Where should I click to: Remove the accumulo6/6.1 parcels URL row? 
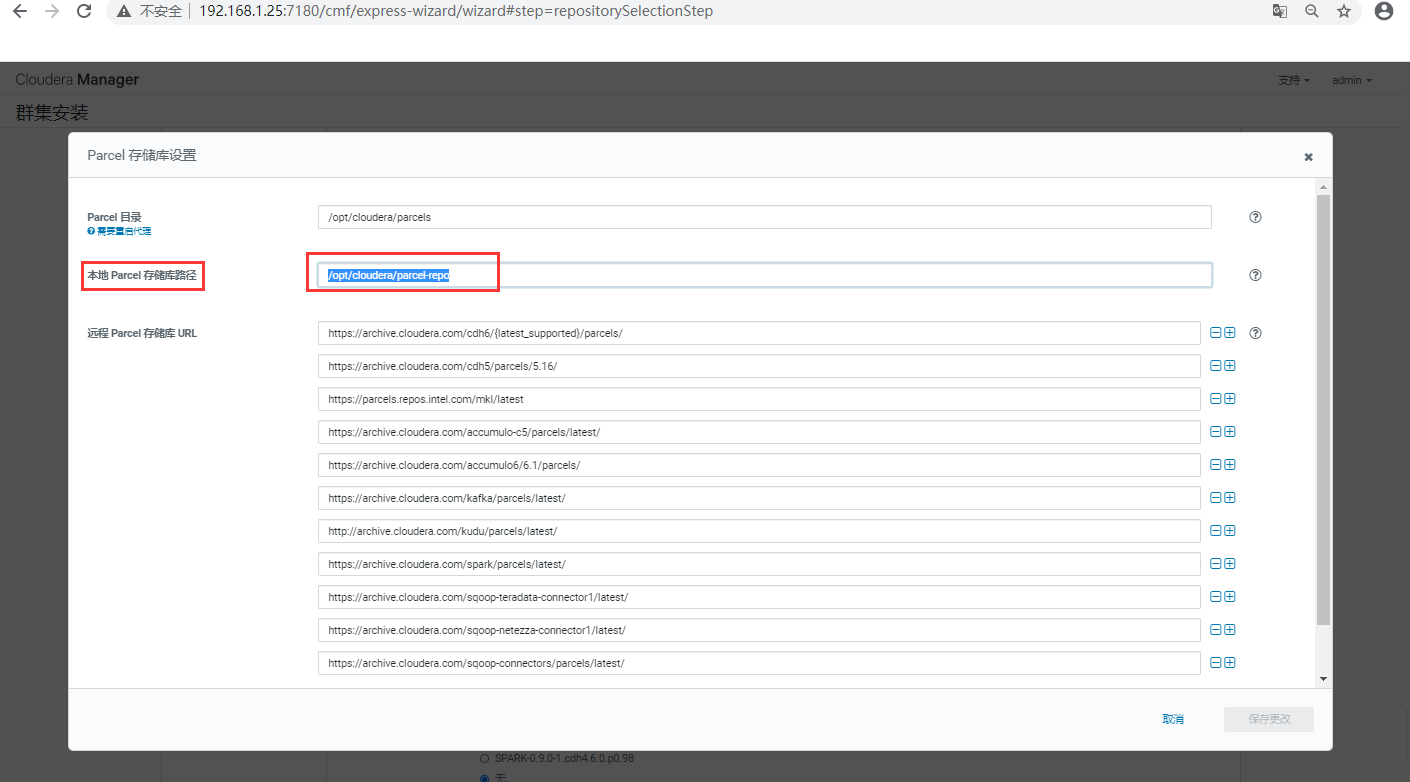(1216, 465)
